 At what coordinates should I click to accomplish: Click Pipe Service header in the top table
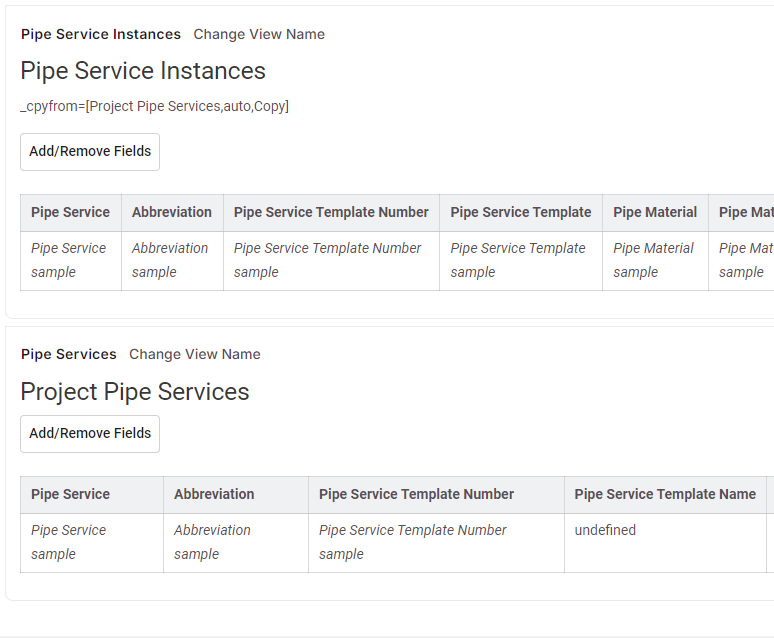click(x=70, y=212)
